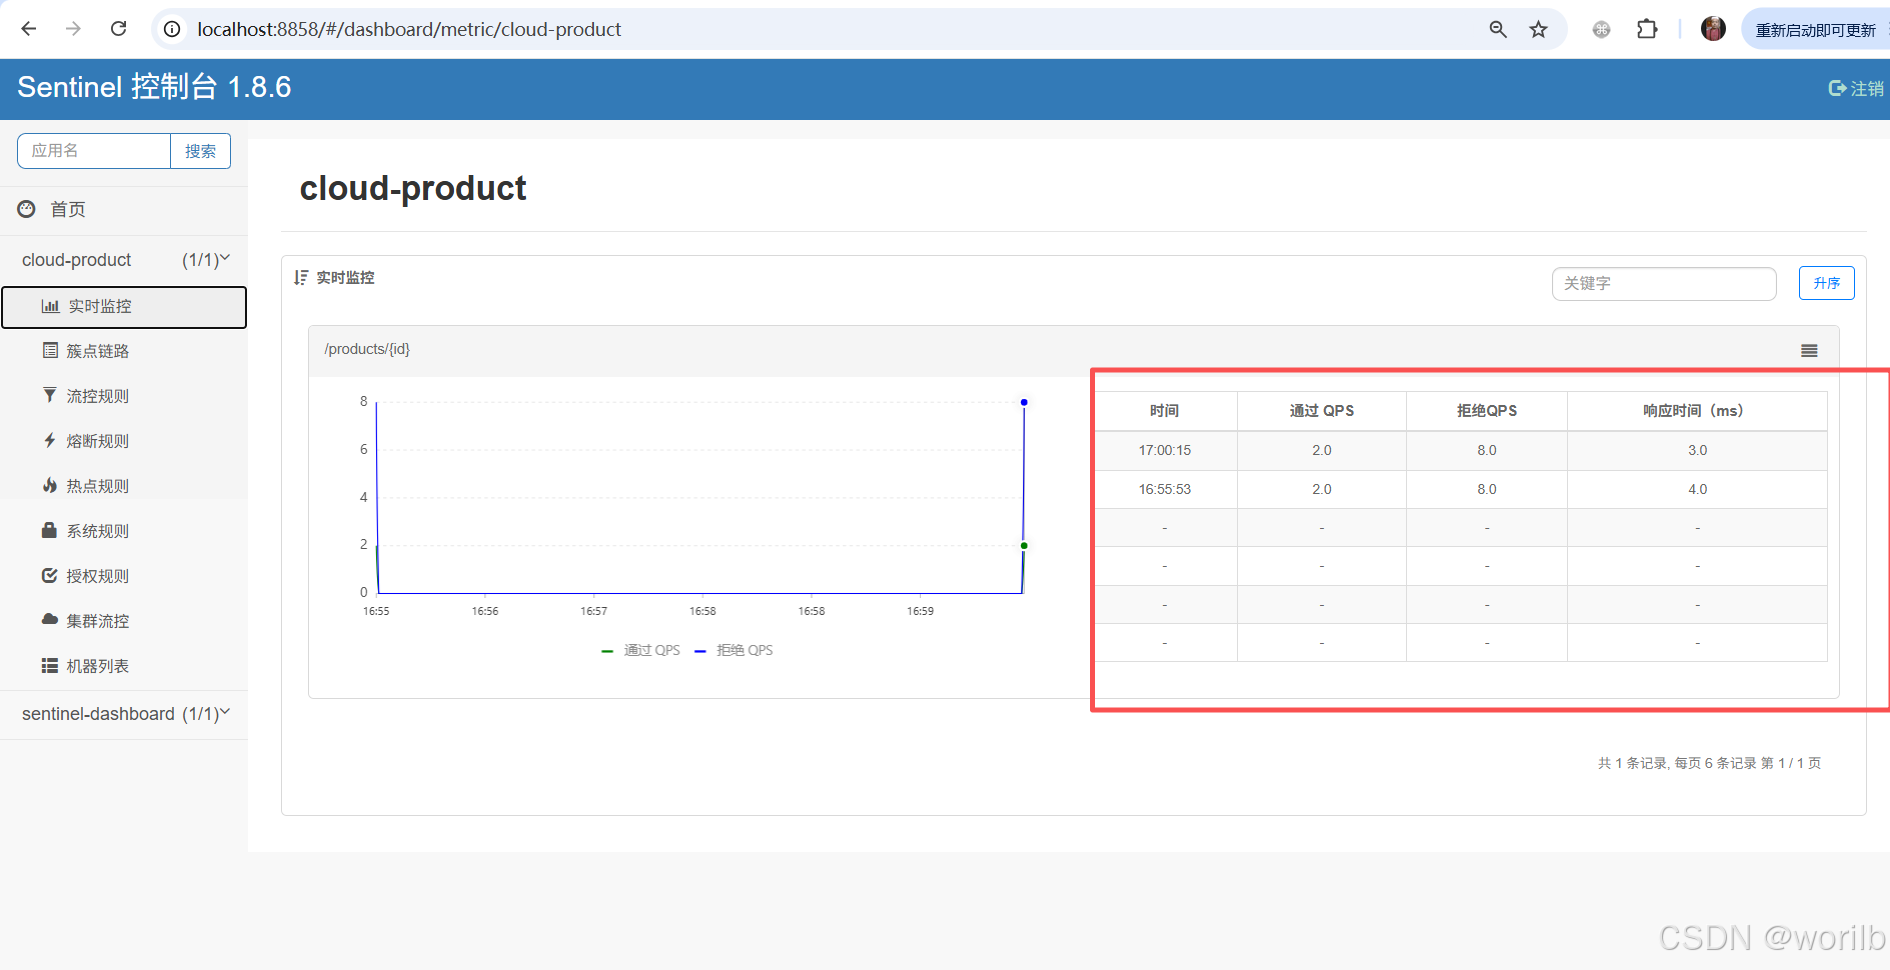Open 集群流控 menu item
Screen dimensions: 1890x970
click(x=124, y=621)
